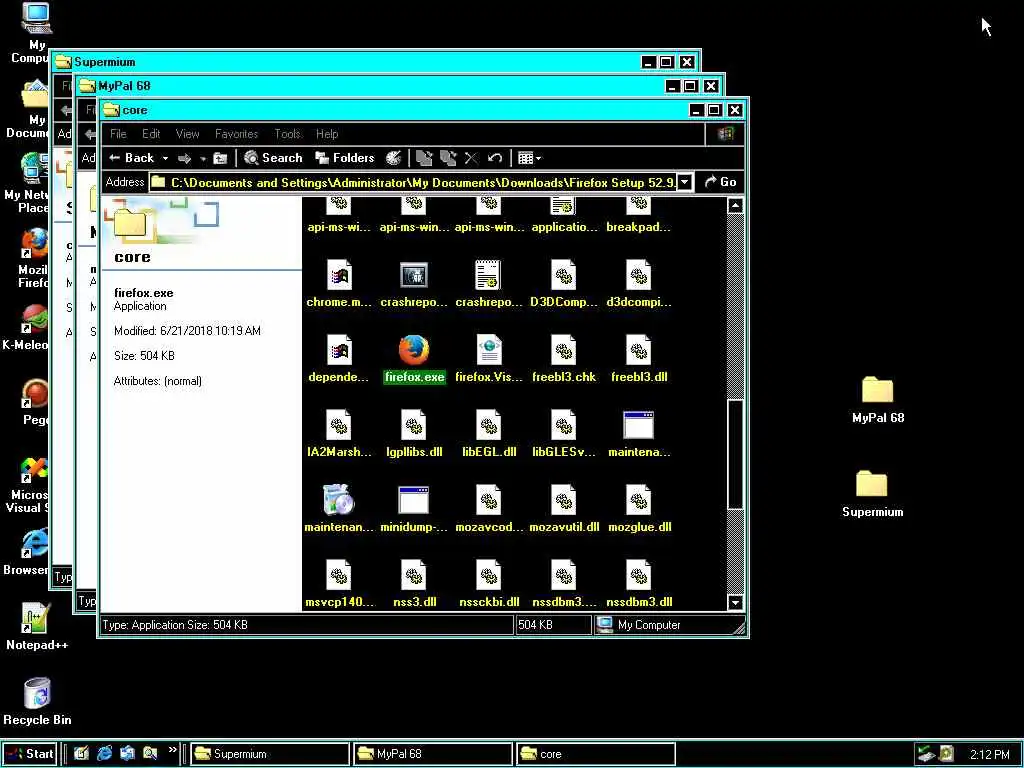
Task: Click the Copy To toolbar icon
Action: click(x=448, y=158)
